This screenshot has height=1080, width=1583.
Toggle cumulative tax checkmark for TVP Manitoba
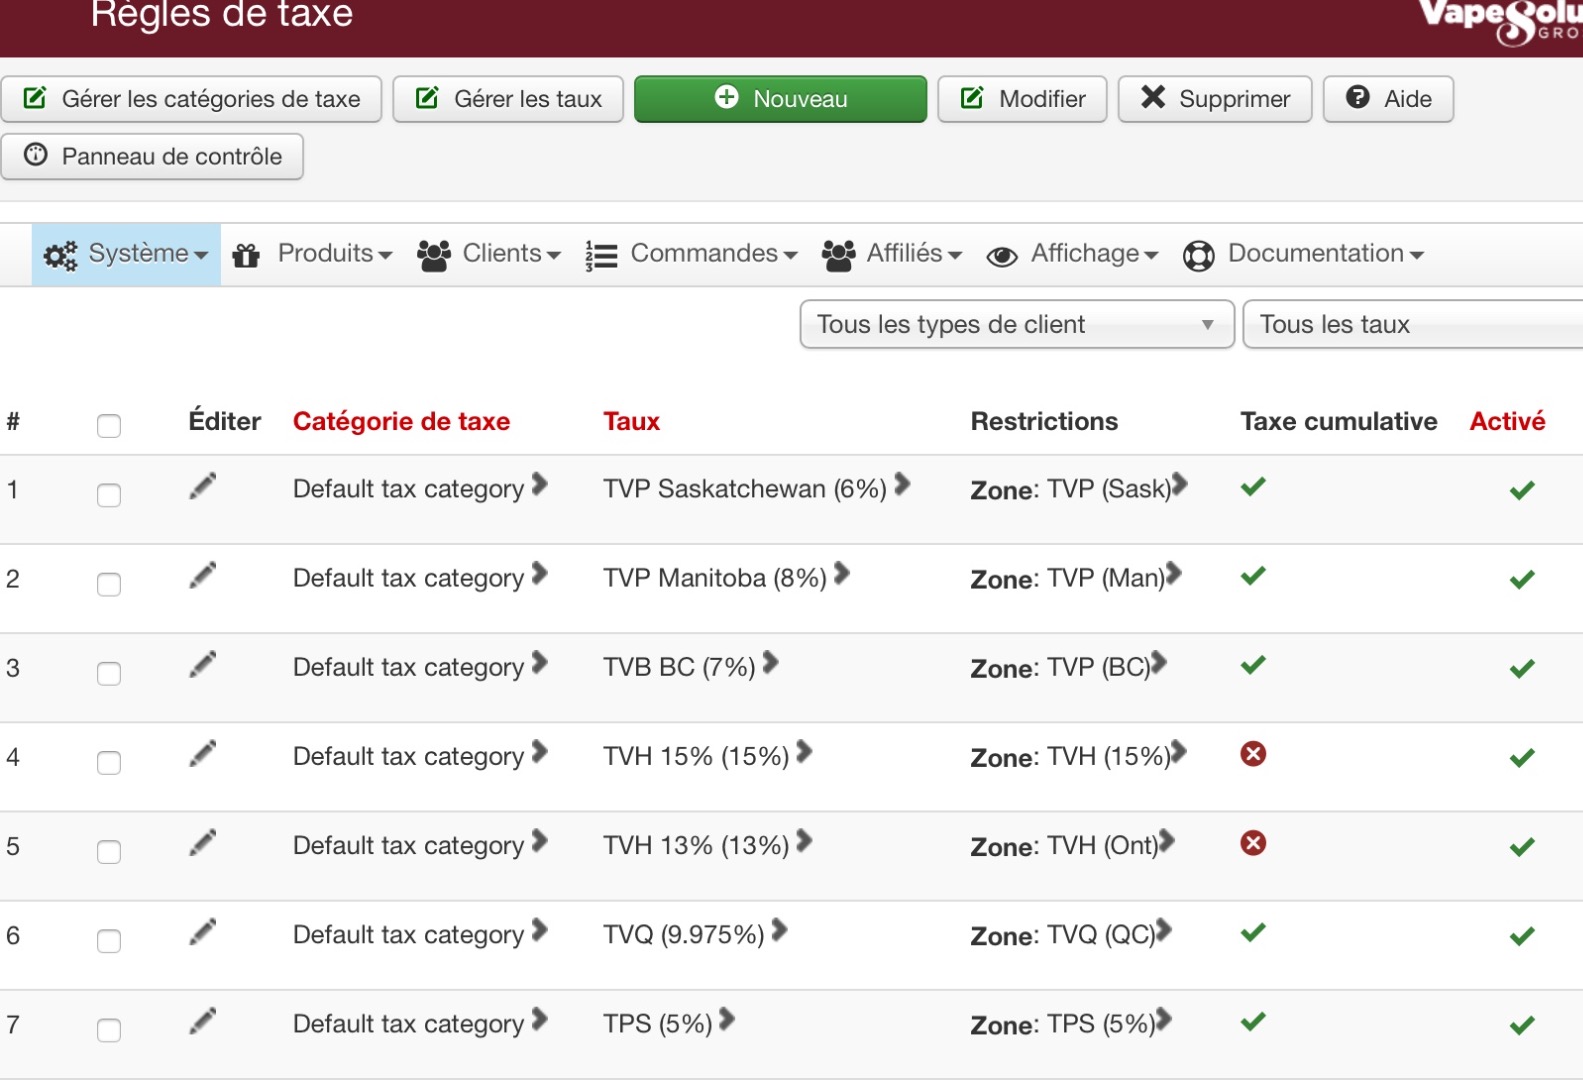tap(1253, 576)
